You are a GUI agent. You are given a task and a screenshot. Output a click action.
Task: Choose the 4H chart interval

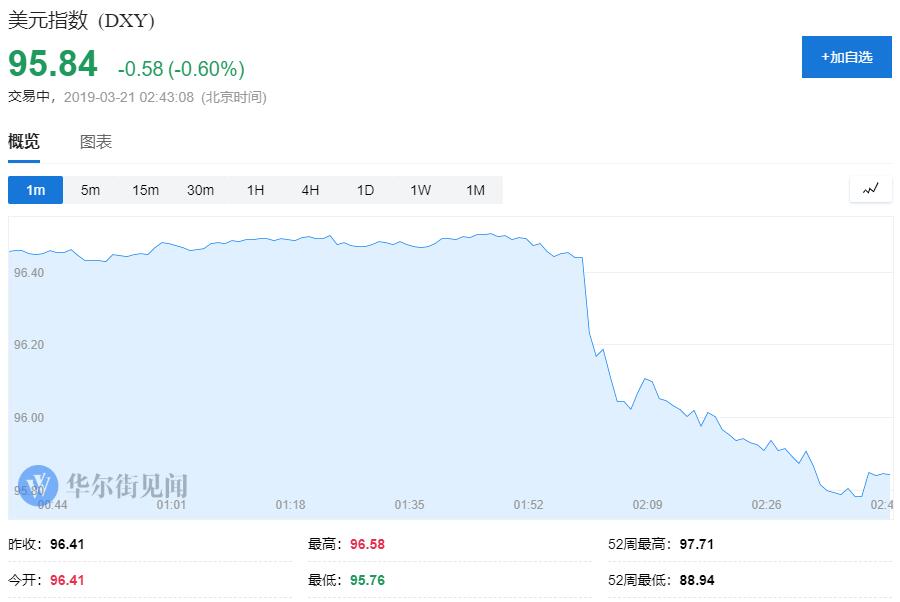click(310, 190)
